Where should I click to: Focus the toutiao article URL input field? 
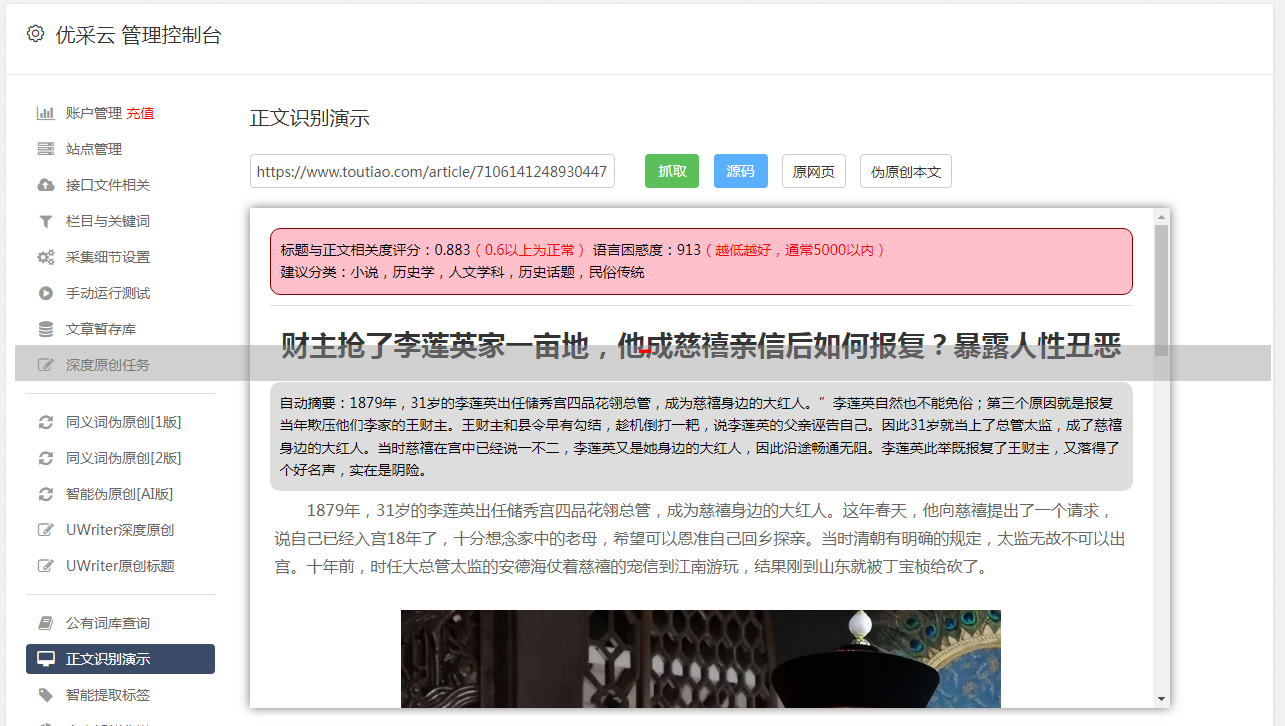tap(432, 171)
